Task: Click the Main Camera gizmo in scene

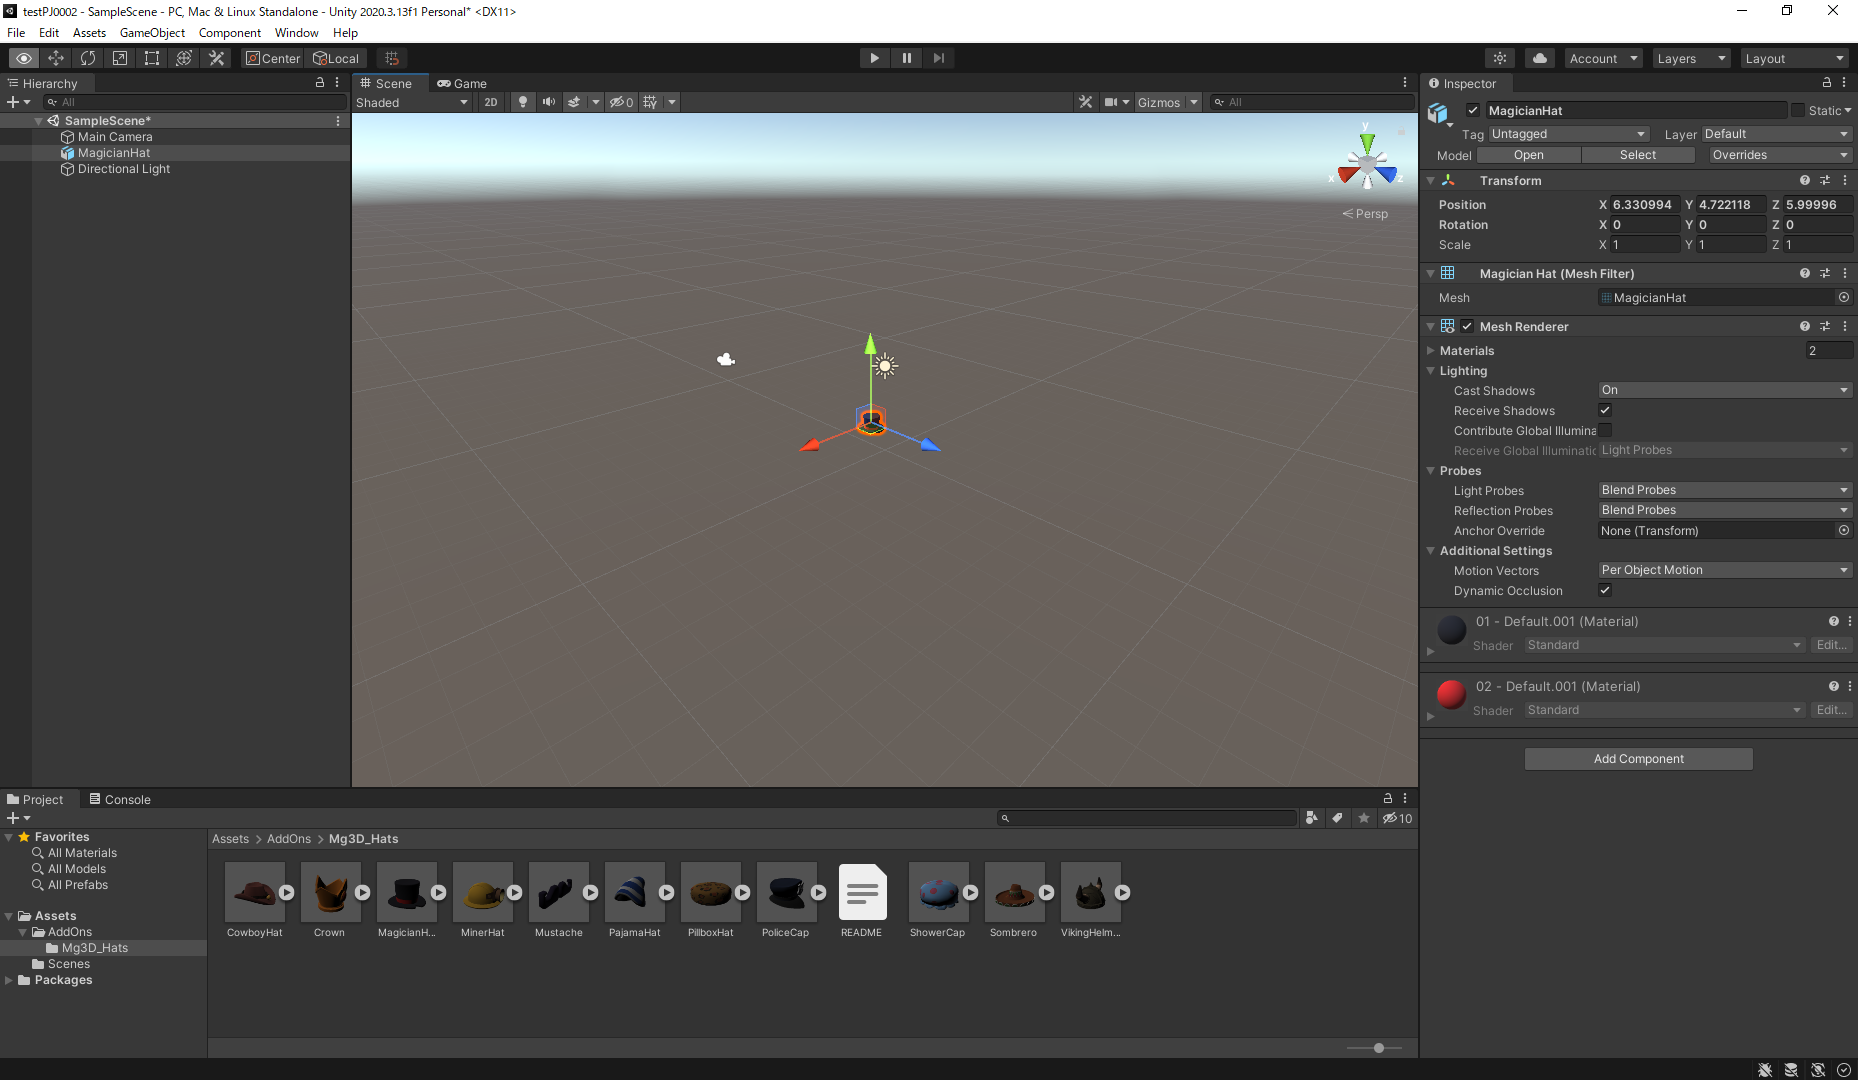Action: click(726, 359)
